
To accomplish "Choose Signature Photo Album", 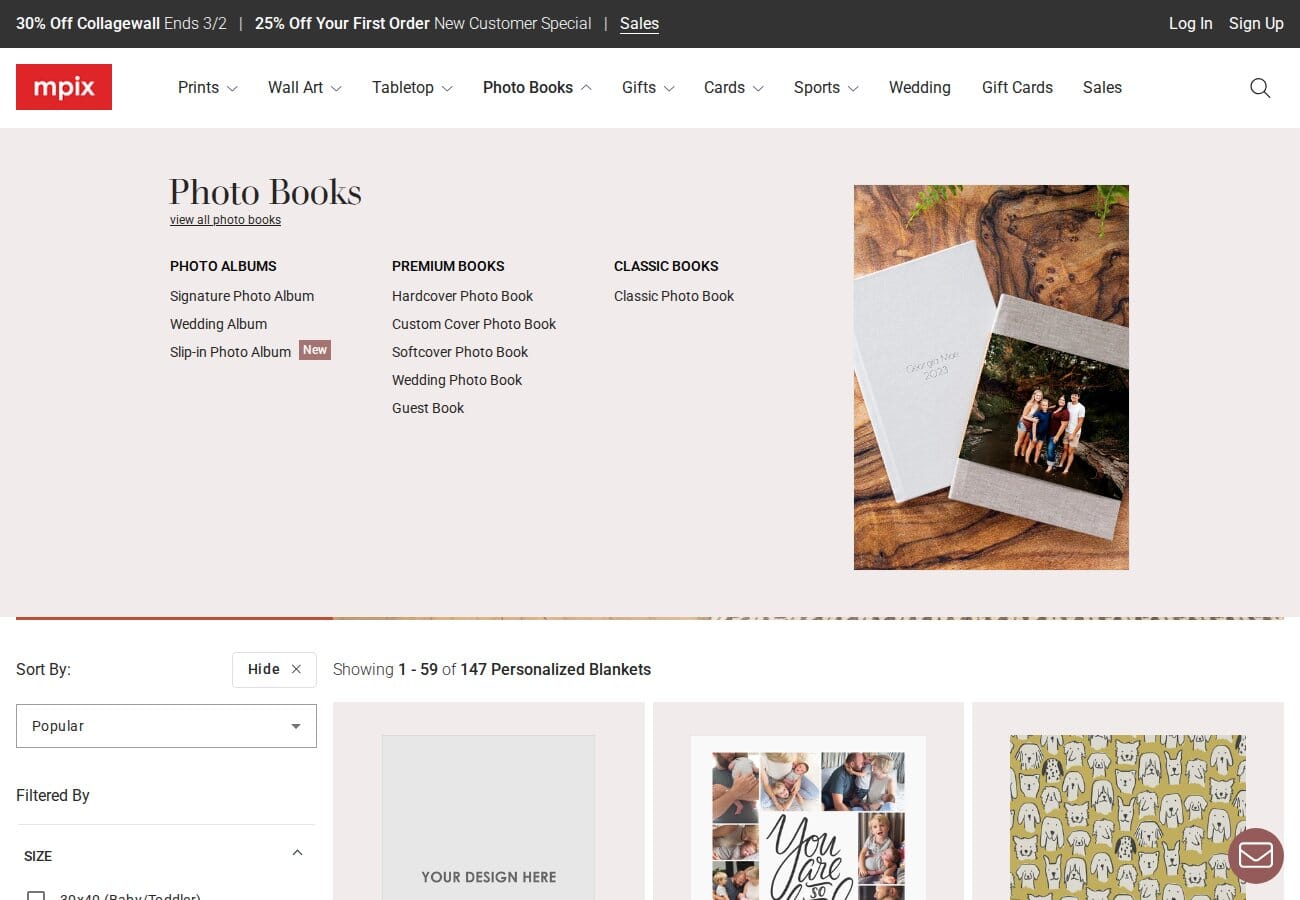I will point(242,296).
